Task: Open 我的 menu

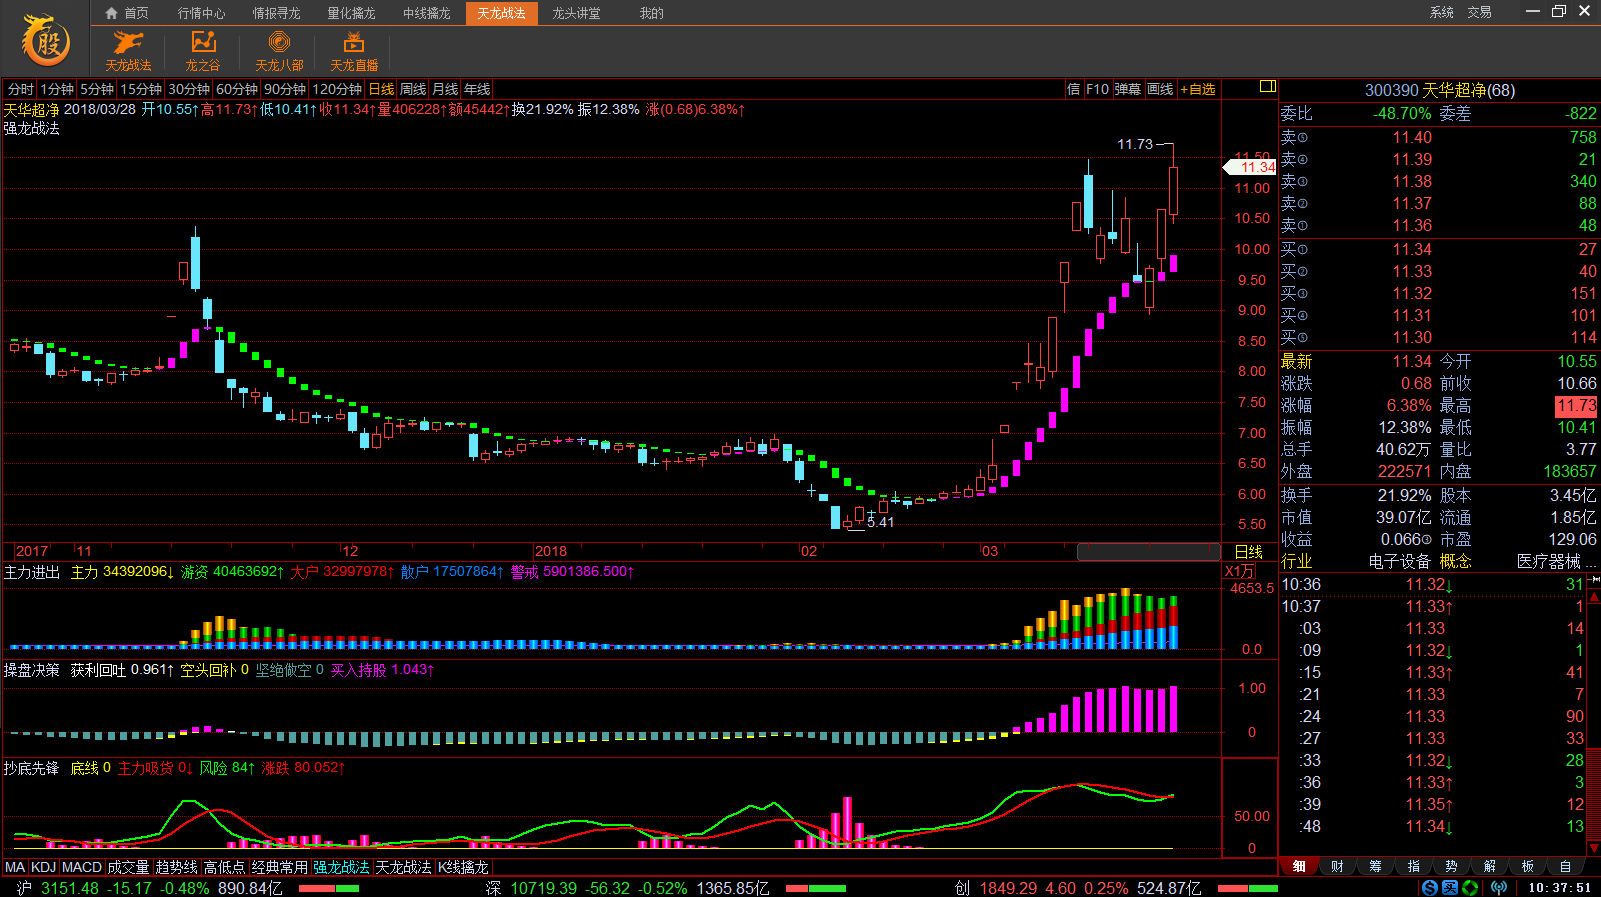Action: (x=651, y=13)
